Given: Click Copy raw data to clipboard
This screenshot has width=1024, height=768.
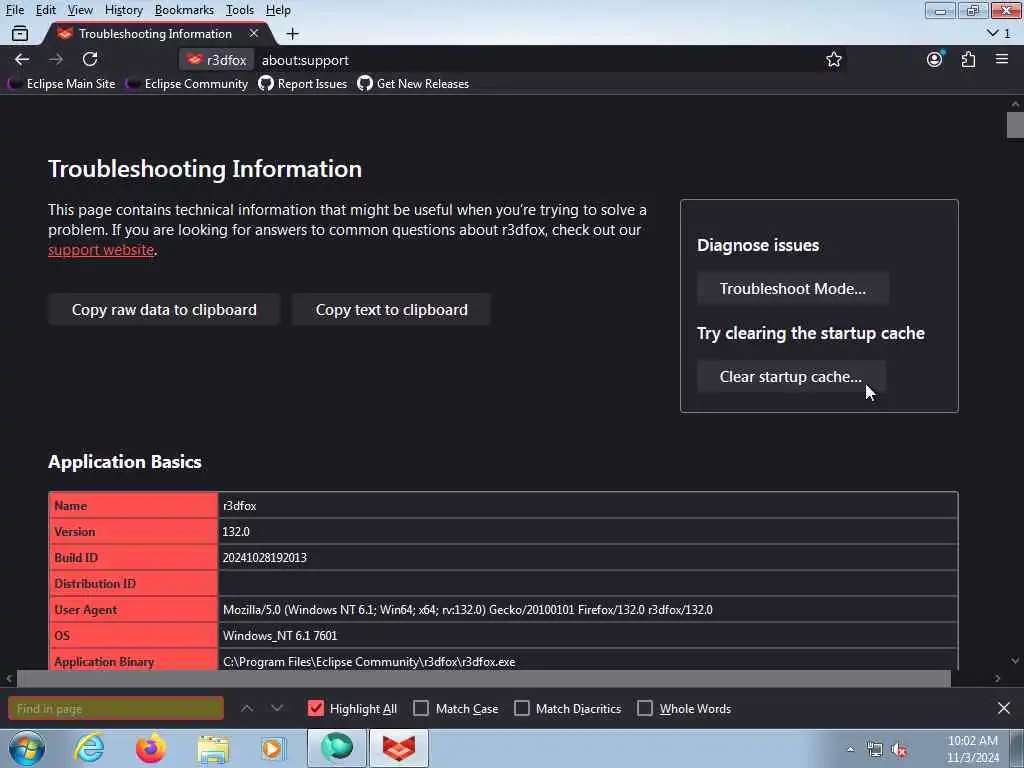Looking at the screenshot, I should (x=164, y=310).
